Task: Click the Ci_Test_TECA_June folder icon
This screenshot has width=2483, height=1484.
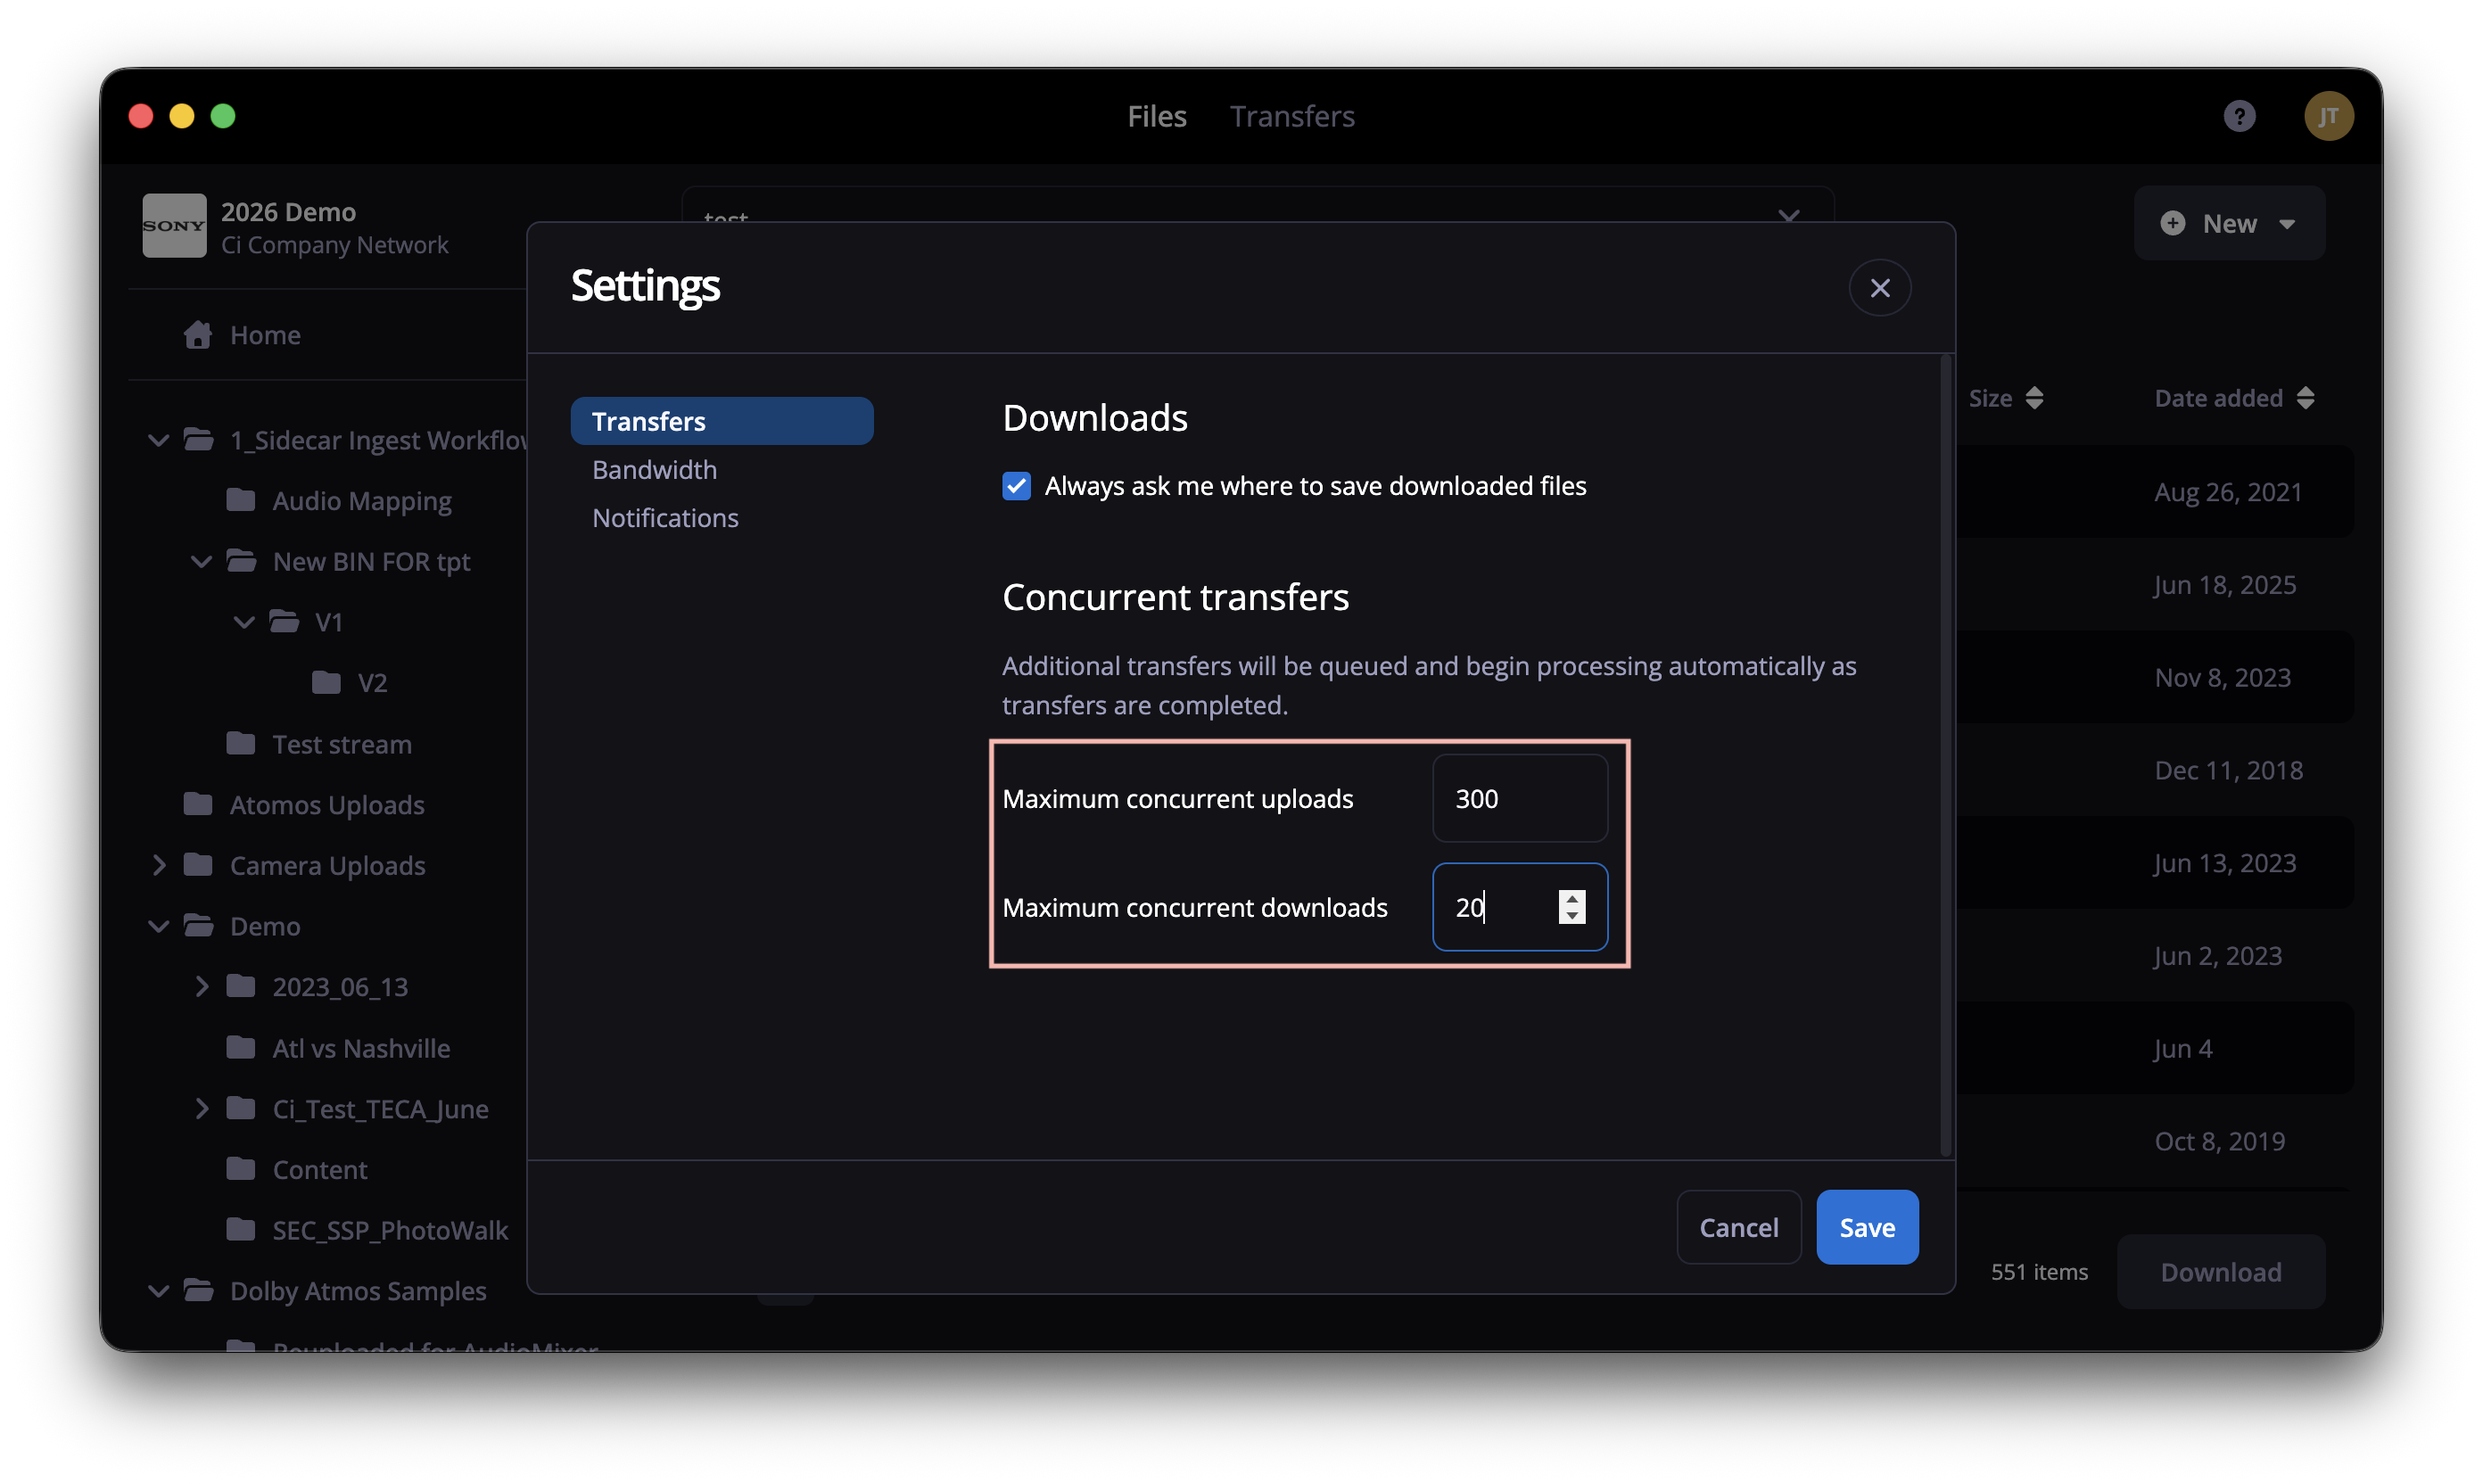Action: click(241, 1108)
